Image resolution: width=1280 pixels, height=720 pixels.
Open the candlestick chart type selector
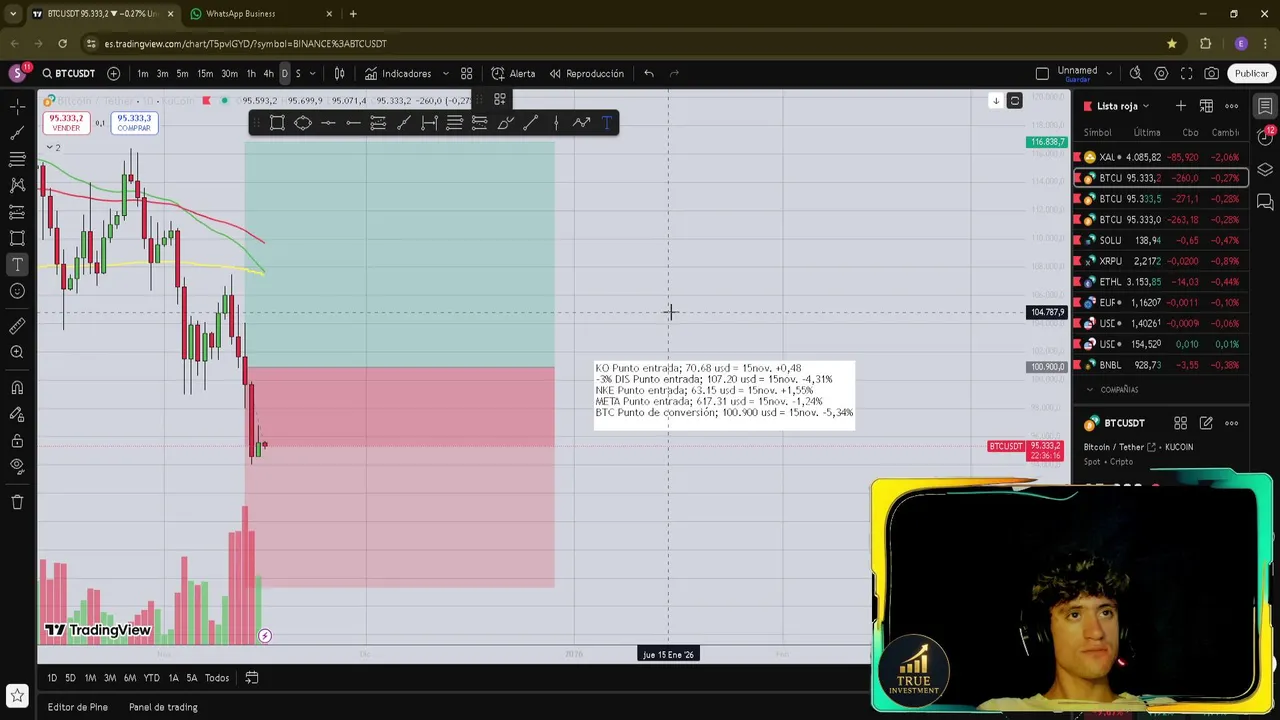point(339,73)
